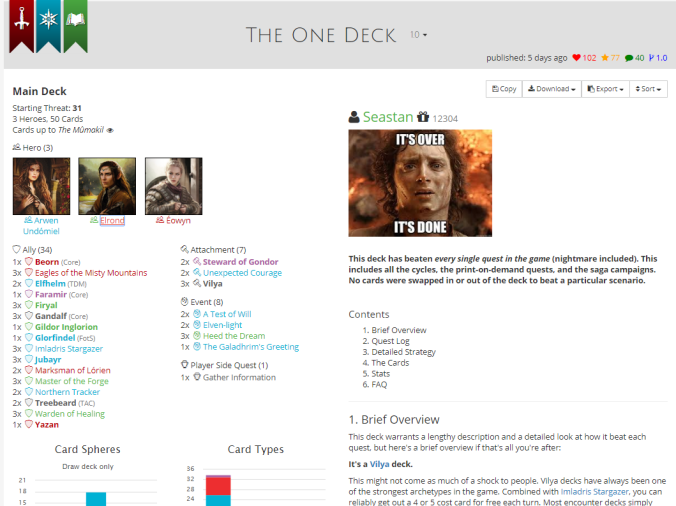Open The Galadhrim's Greeting card link
This screenshot has width=676, height=506.
pyautogui.click(x=251, y=347)
